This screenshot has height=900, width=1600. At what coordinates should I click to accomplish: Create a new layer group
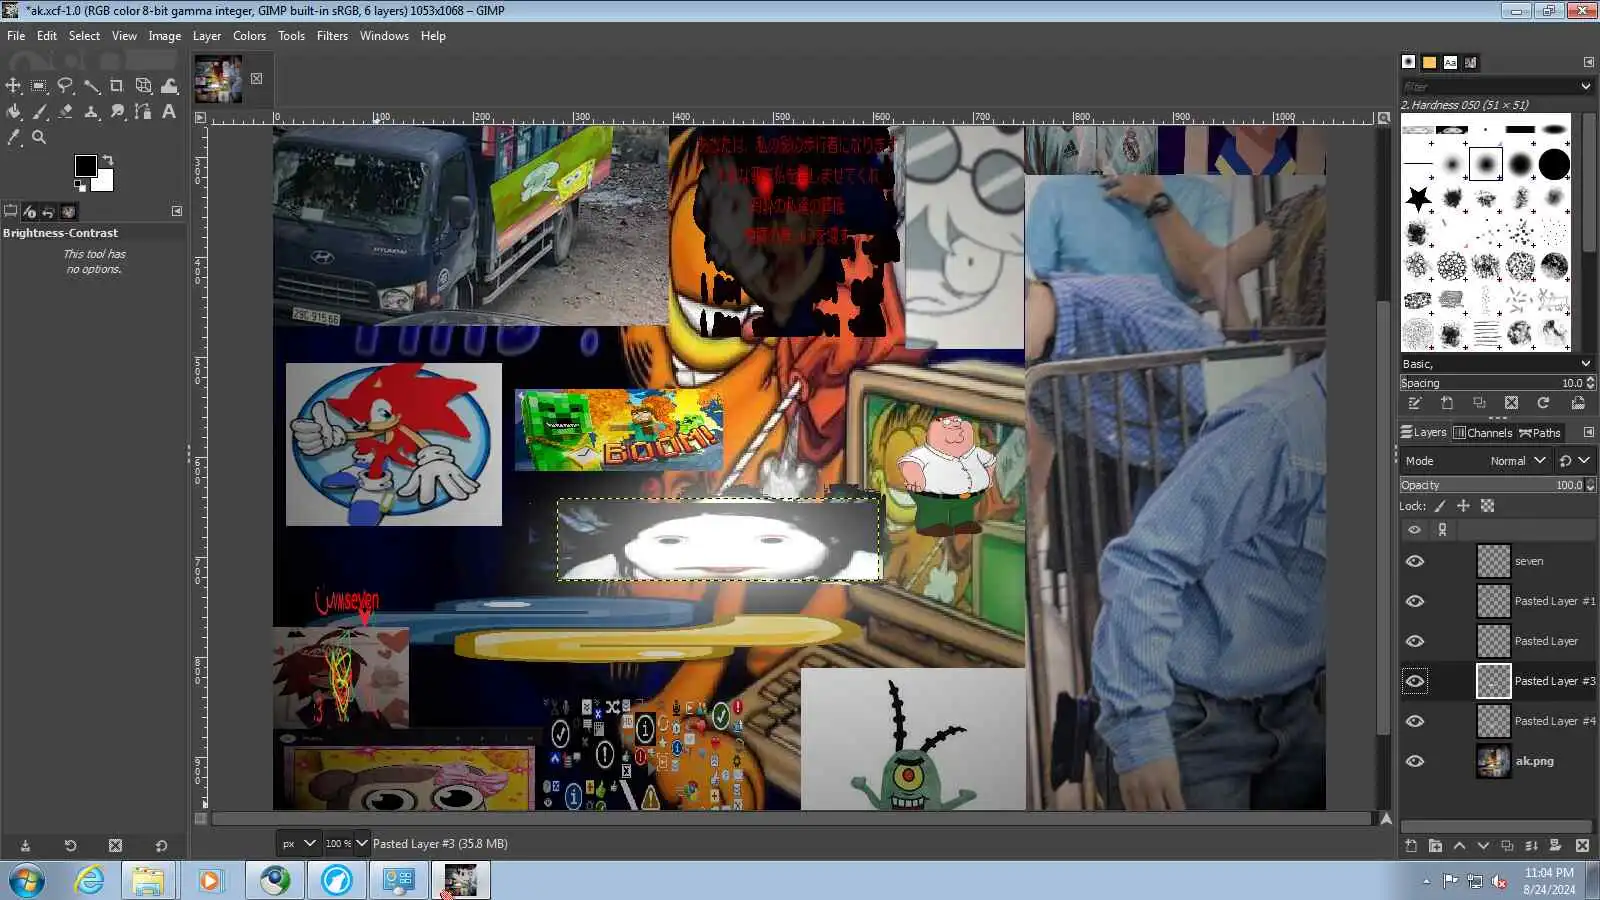pyautogui.click(x=1435, y=846)
